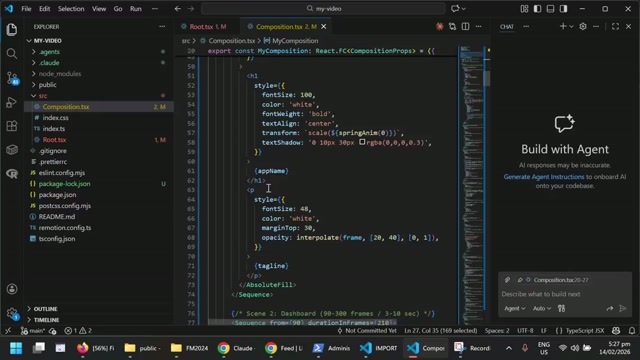Close the Composition.tsx tab
The height and width of the screenshot is (360, 640).
[324, 27]
